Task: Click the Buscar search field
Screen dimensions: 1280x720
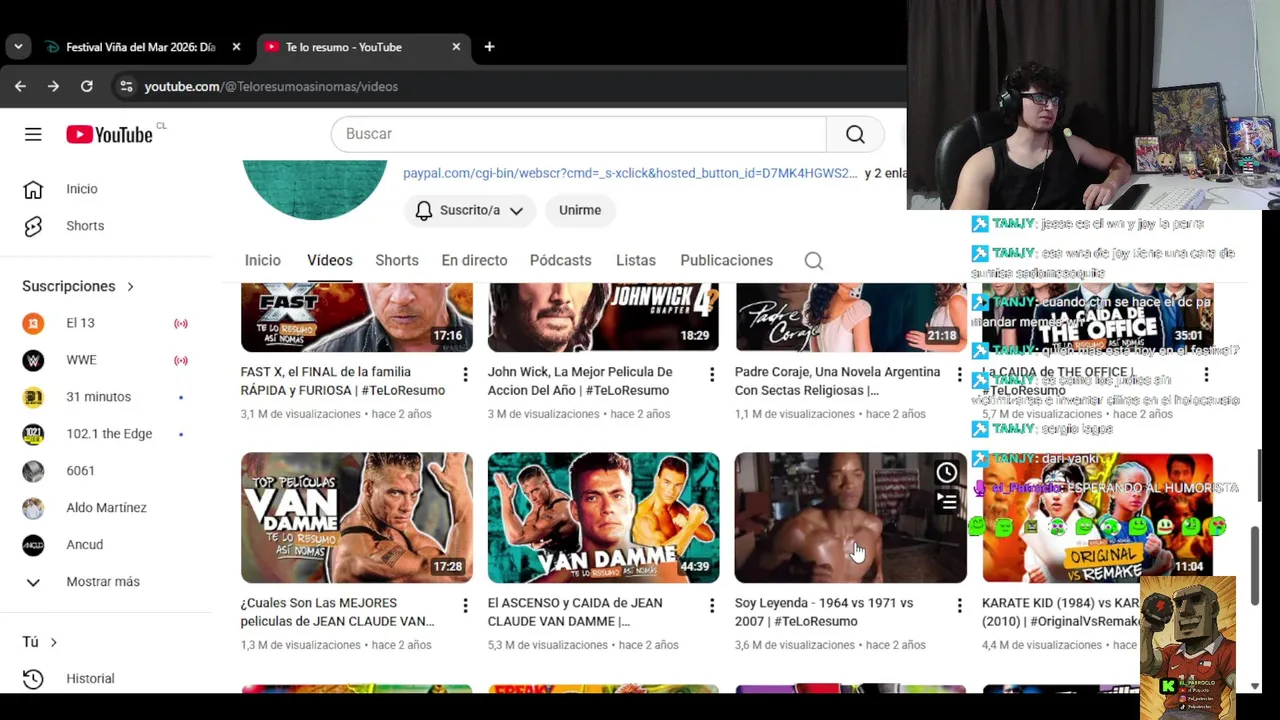Action: pos(578,134)
